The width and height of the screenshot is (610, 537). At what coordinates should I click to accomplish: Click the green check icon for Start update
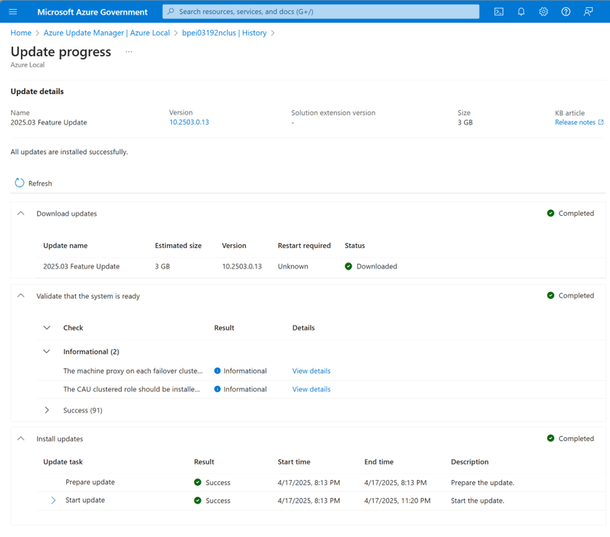tap(198, 500)
